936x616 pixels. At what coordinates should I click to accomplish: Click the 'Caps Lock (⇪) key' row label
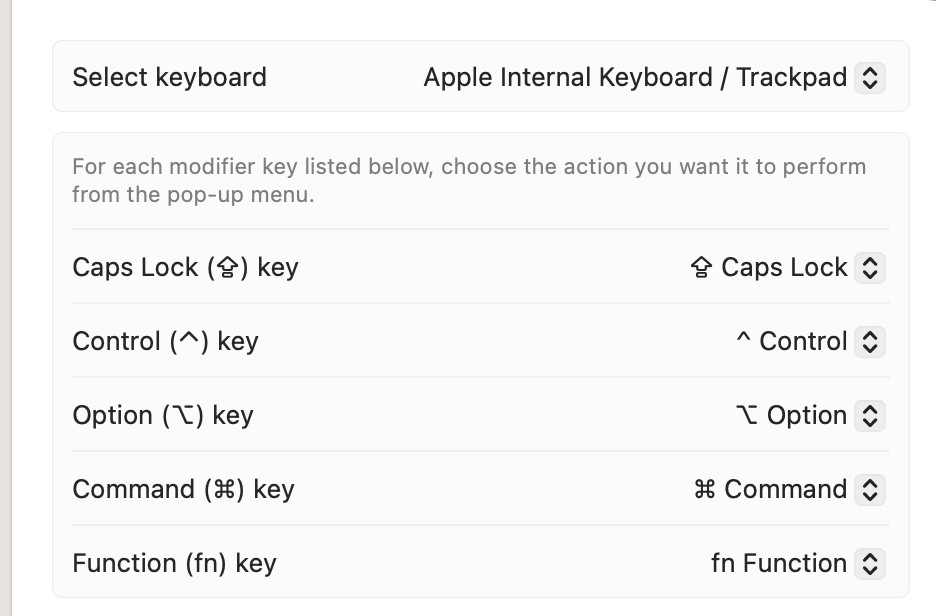coord(185,268)
